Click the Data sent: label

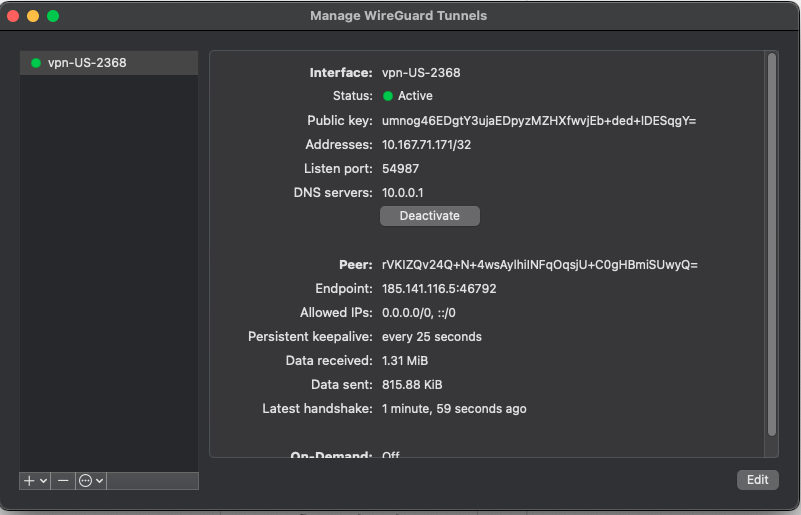click(x=342, y=385)
